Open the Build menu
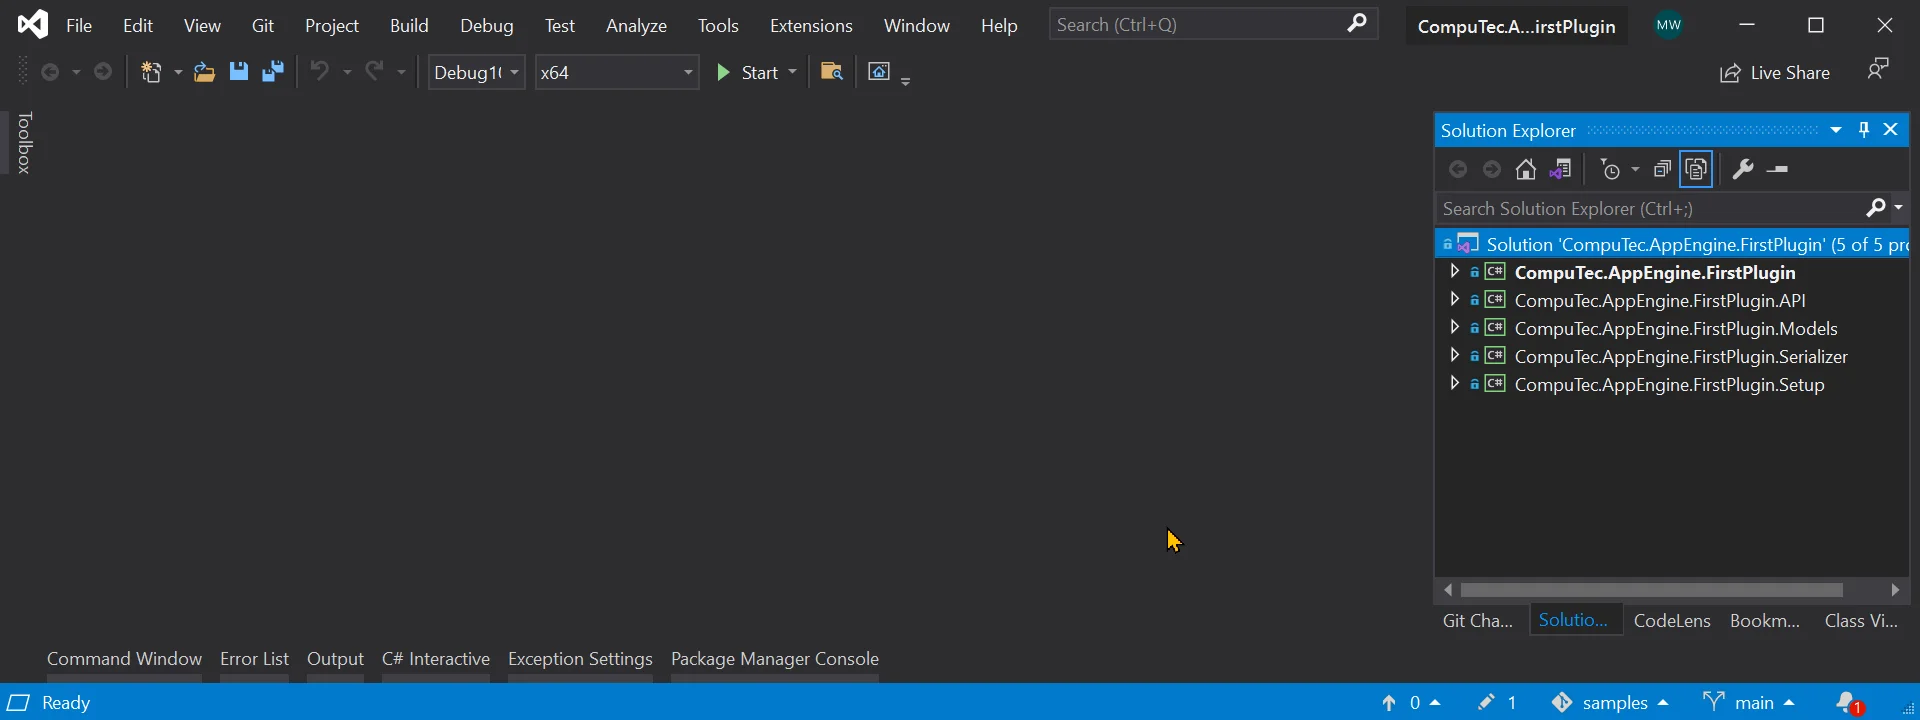1920x720 pixels. coord(409,26)
